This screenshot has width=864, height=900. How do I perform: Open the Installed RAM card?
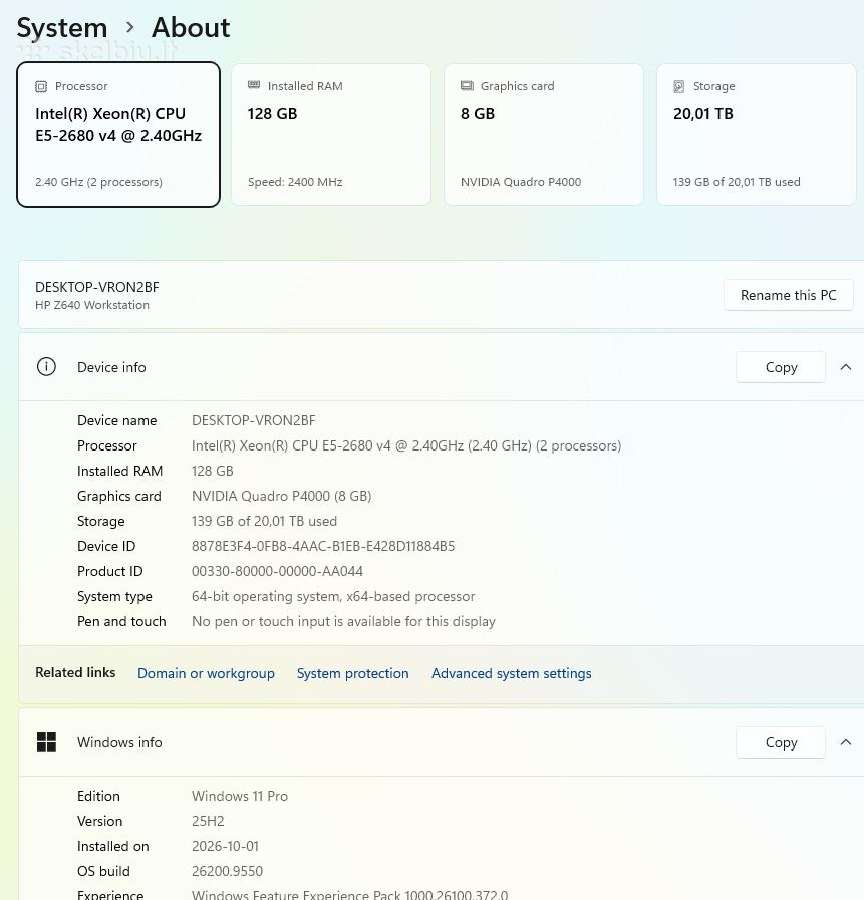point(331,134)
